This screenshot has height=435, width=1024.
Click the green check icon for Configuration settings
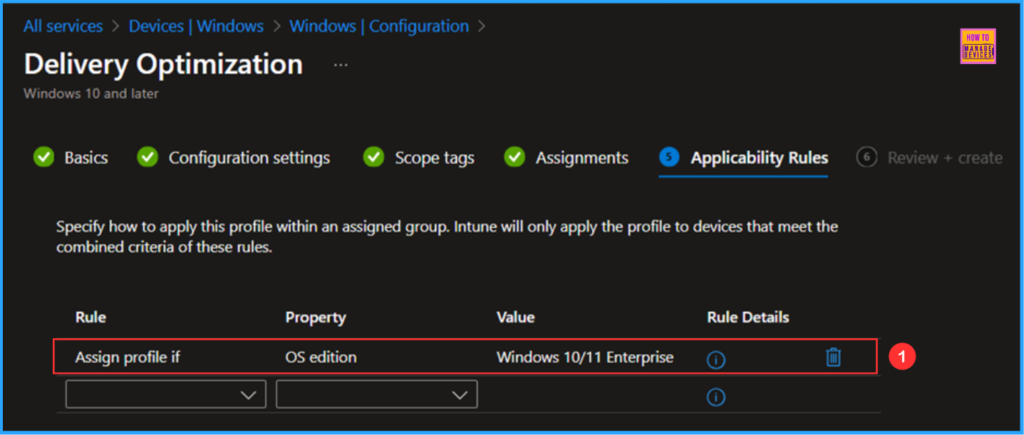(148, 157)
